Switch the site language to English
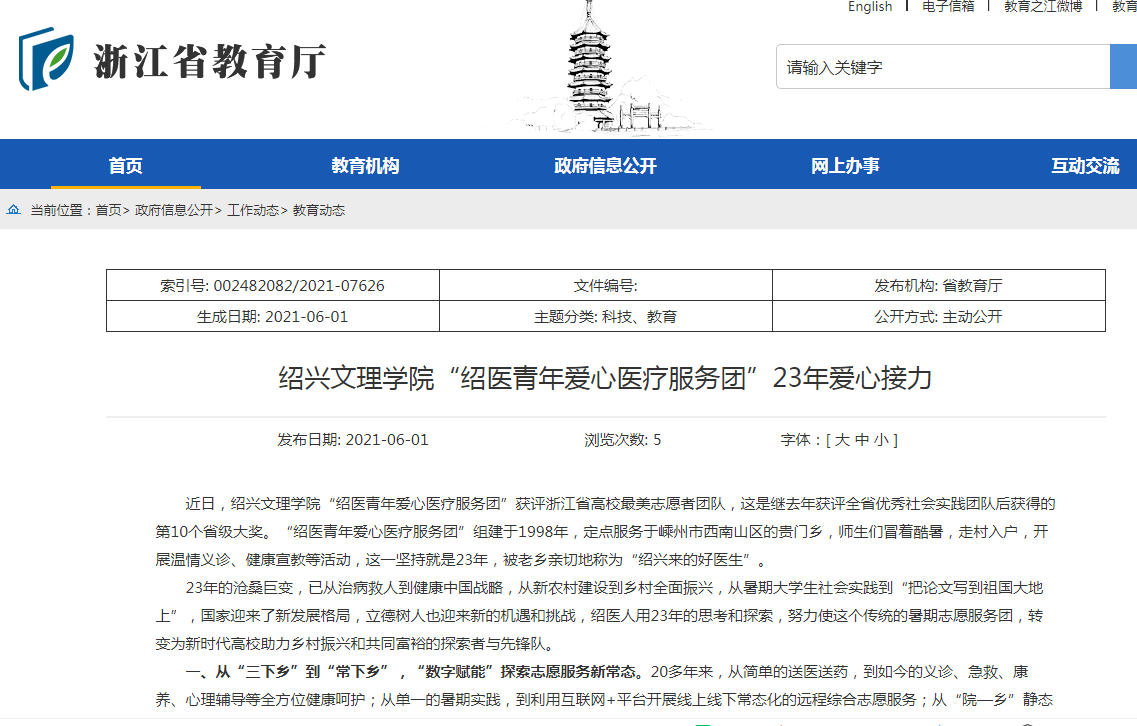The image size is (1137, 726). pyautogui.click(x=870, y=7)
